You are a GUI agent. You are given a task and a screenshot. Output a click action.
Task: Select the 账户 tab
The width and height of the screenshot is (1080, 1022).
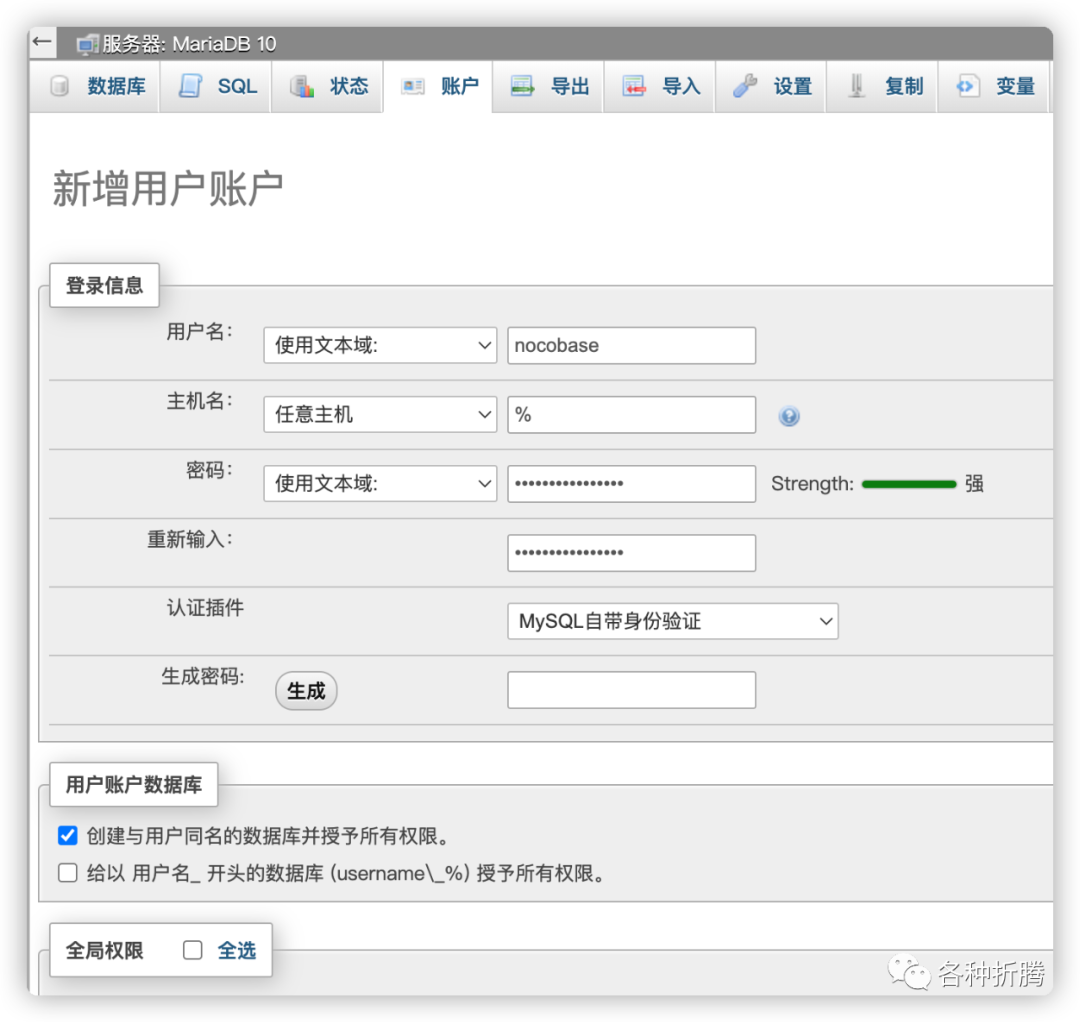[438, 86]
